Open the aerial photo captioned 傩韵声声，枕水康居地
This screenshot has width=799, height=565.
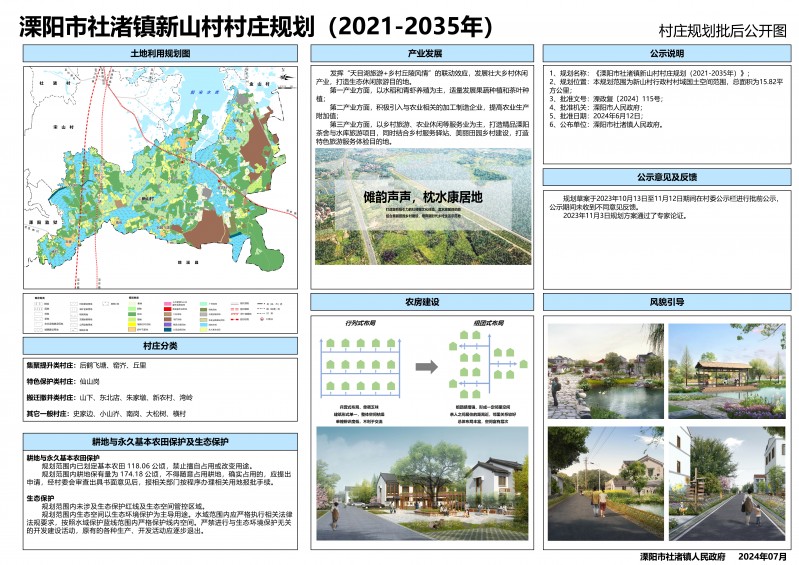point(423,207)
